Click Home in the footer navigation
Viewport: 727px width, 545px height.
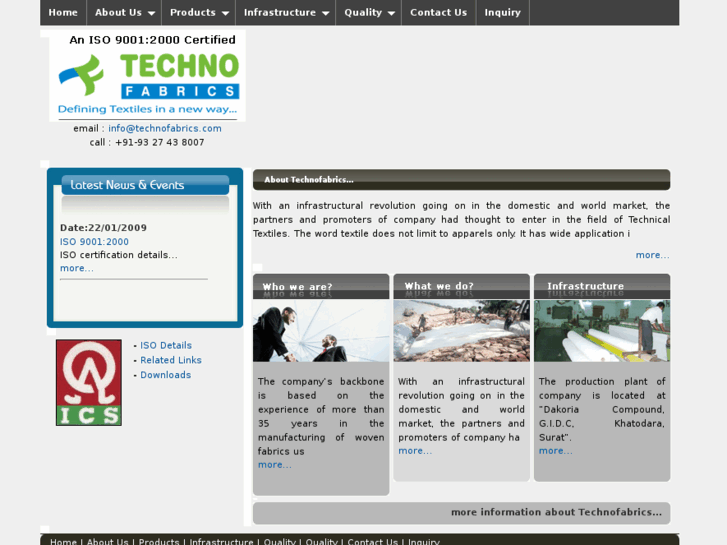tap(63, 541)
